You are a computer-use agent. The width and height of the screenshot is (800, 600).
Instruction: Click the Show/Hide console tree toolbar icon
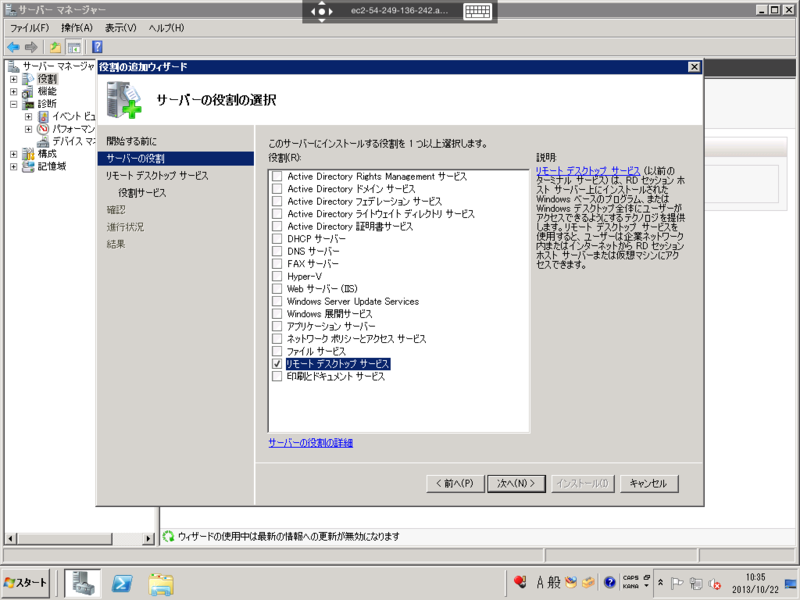click(74, 47)
